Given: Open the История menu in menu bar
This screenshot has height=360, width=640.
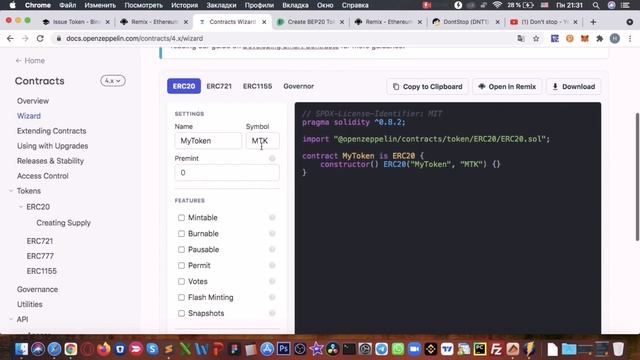Looking at the screenshot, I should [184, 5].
